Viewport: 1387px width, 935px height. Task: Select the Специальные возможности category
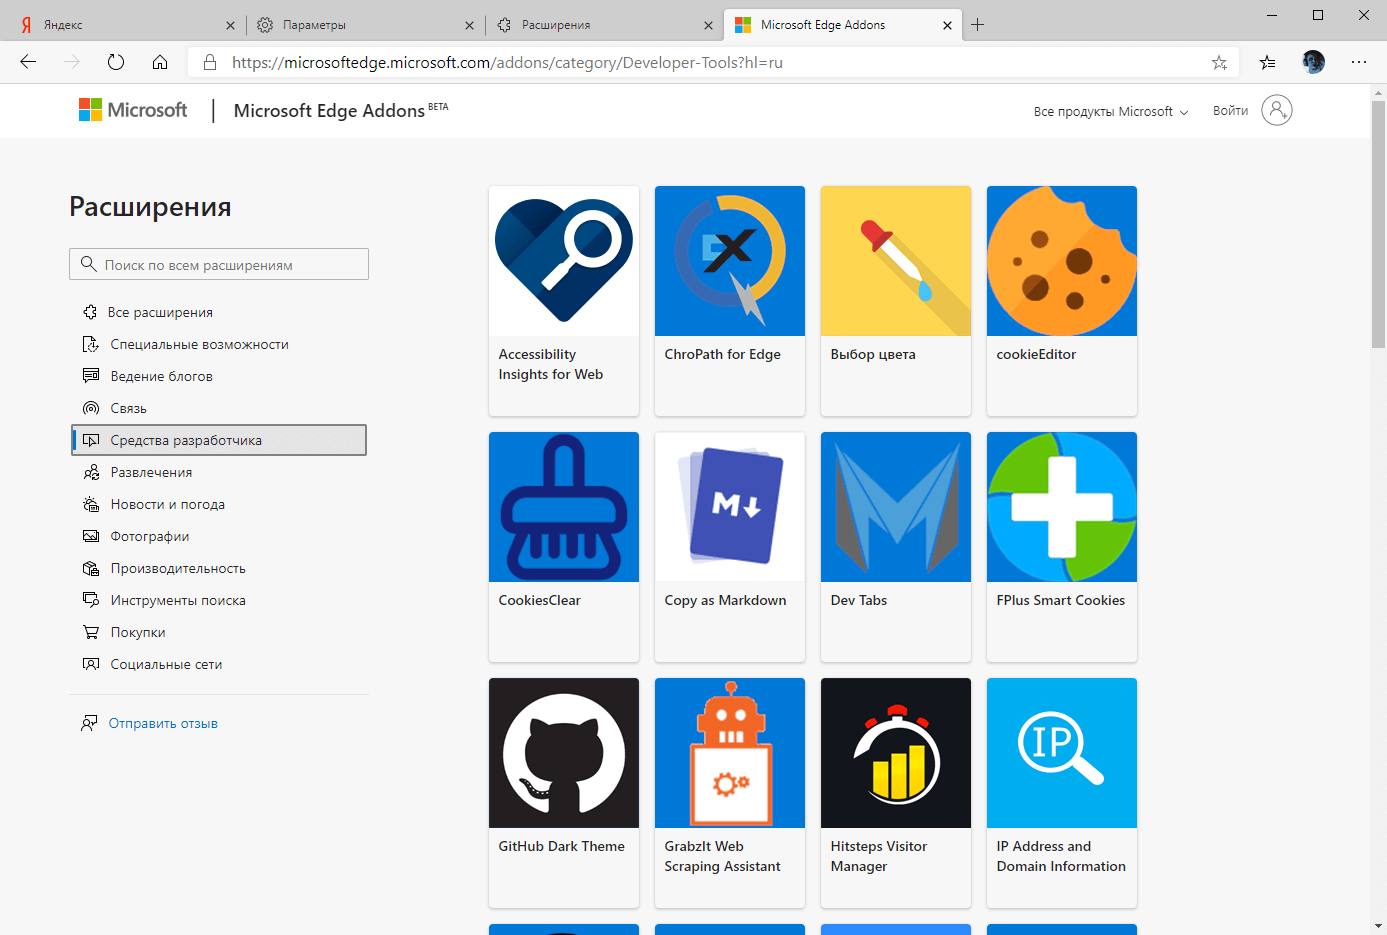[x=219, y=344]
